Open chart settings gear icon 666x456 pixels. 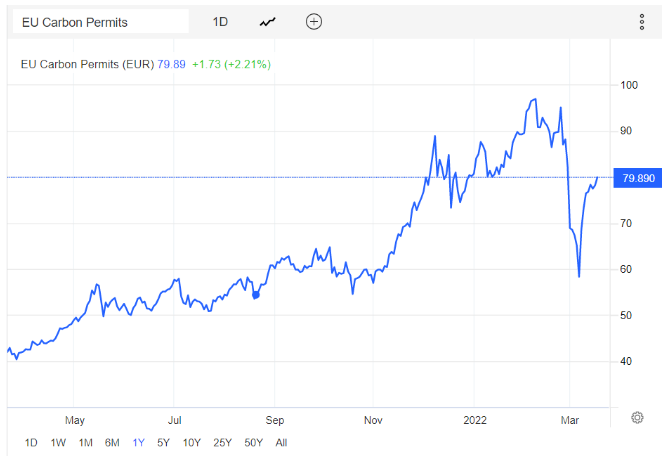(637, 417)
